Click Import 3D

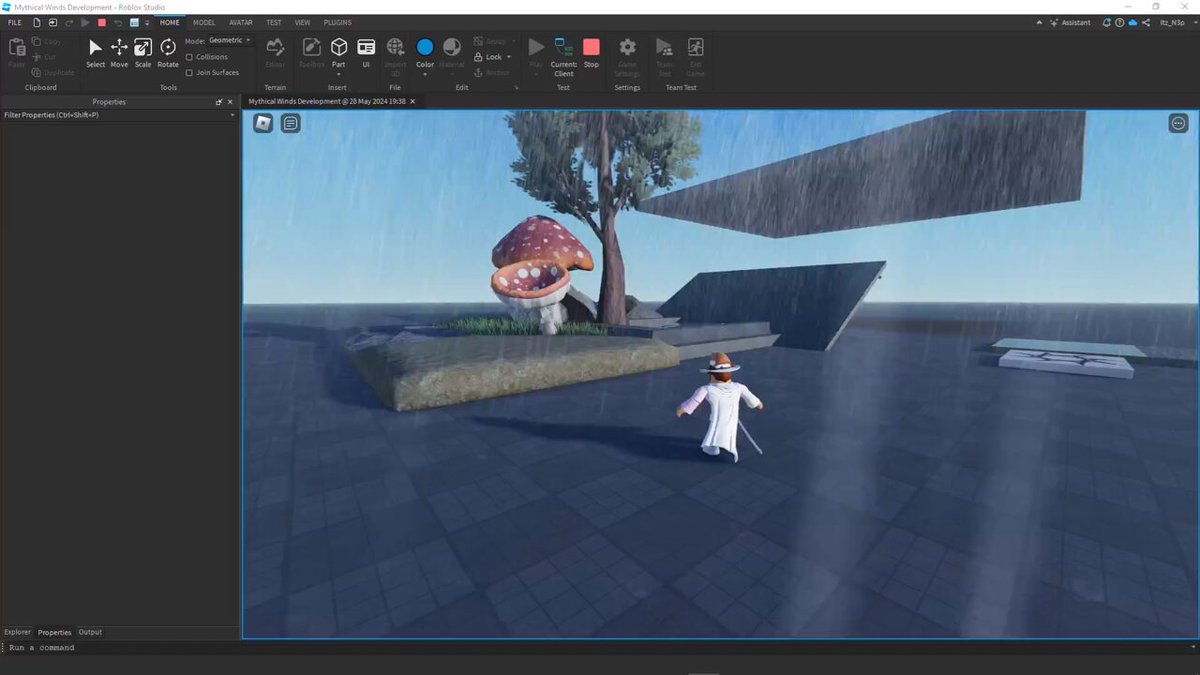396,56
